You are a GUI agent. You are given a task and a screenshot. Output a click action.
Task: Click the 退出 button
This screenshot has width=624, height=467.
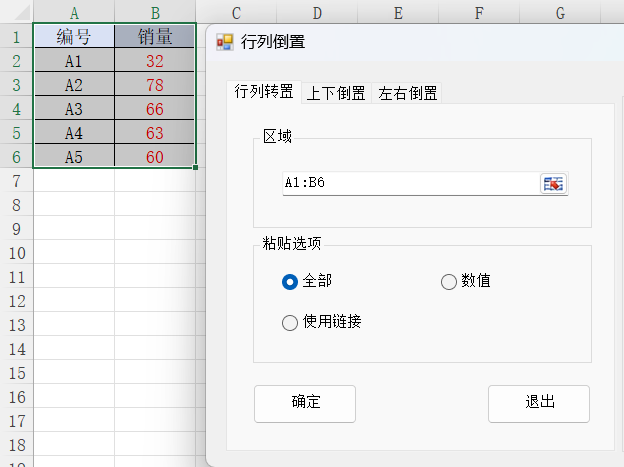tap(539, 403)
